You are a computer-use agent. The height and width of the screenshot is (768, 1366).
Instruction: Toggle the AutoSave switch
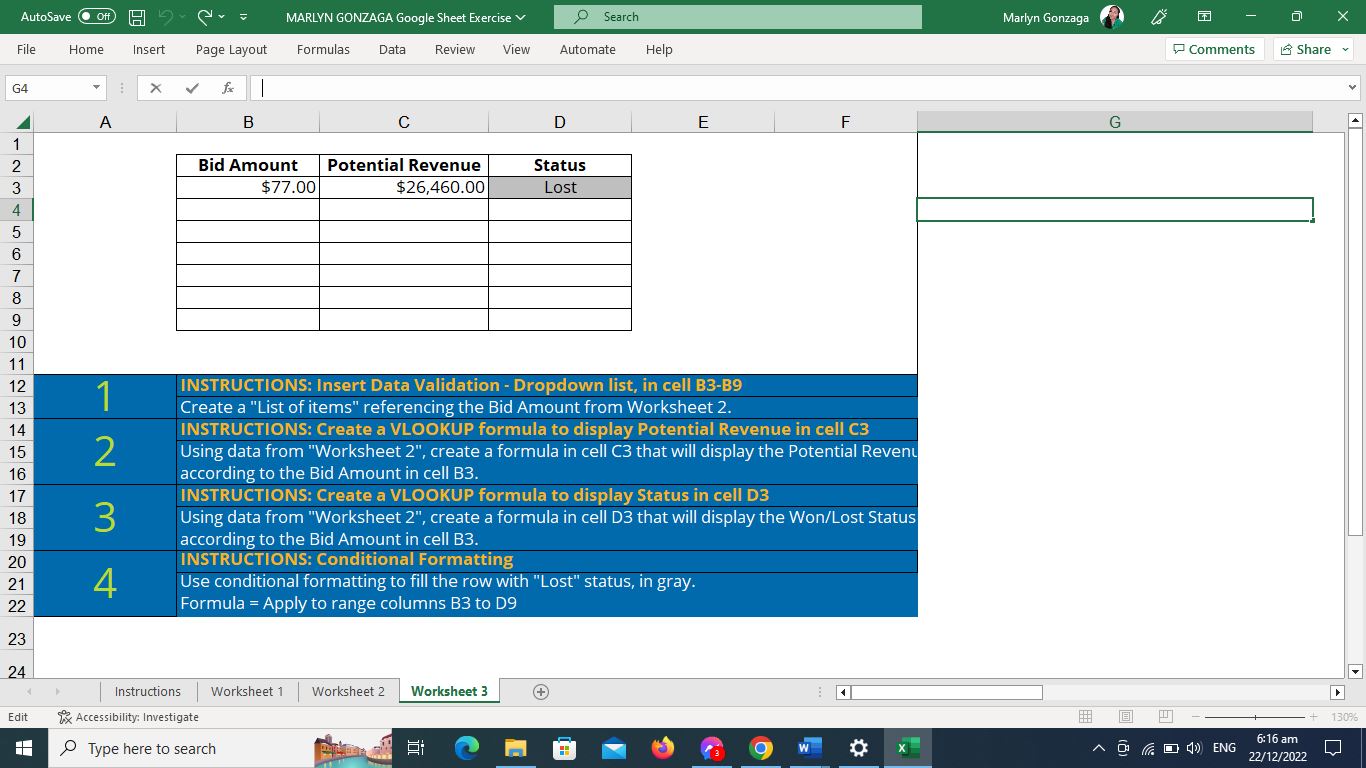click(x=96, y=17)
